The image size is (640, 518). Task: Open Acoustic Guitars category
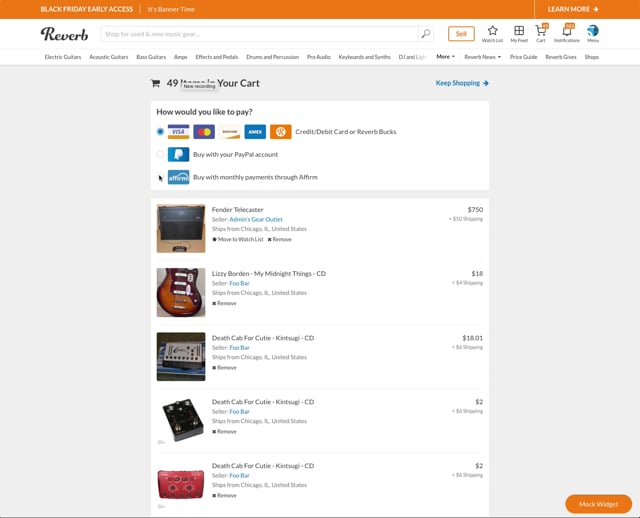pyautogui.click(x=109, y=57)
